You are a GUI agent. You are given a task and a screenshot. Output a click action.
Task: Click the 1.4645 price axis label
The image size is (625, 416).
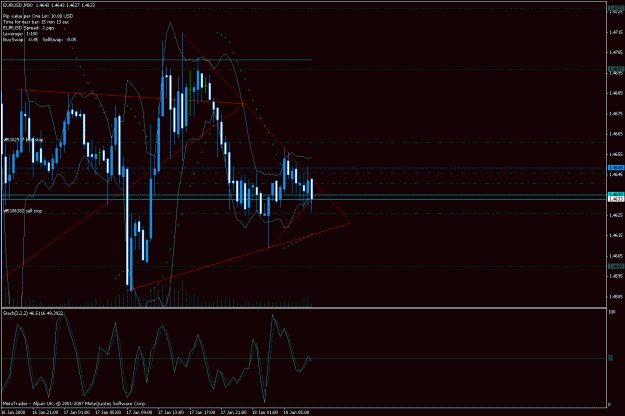point(616,175)
